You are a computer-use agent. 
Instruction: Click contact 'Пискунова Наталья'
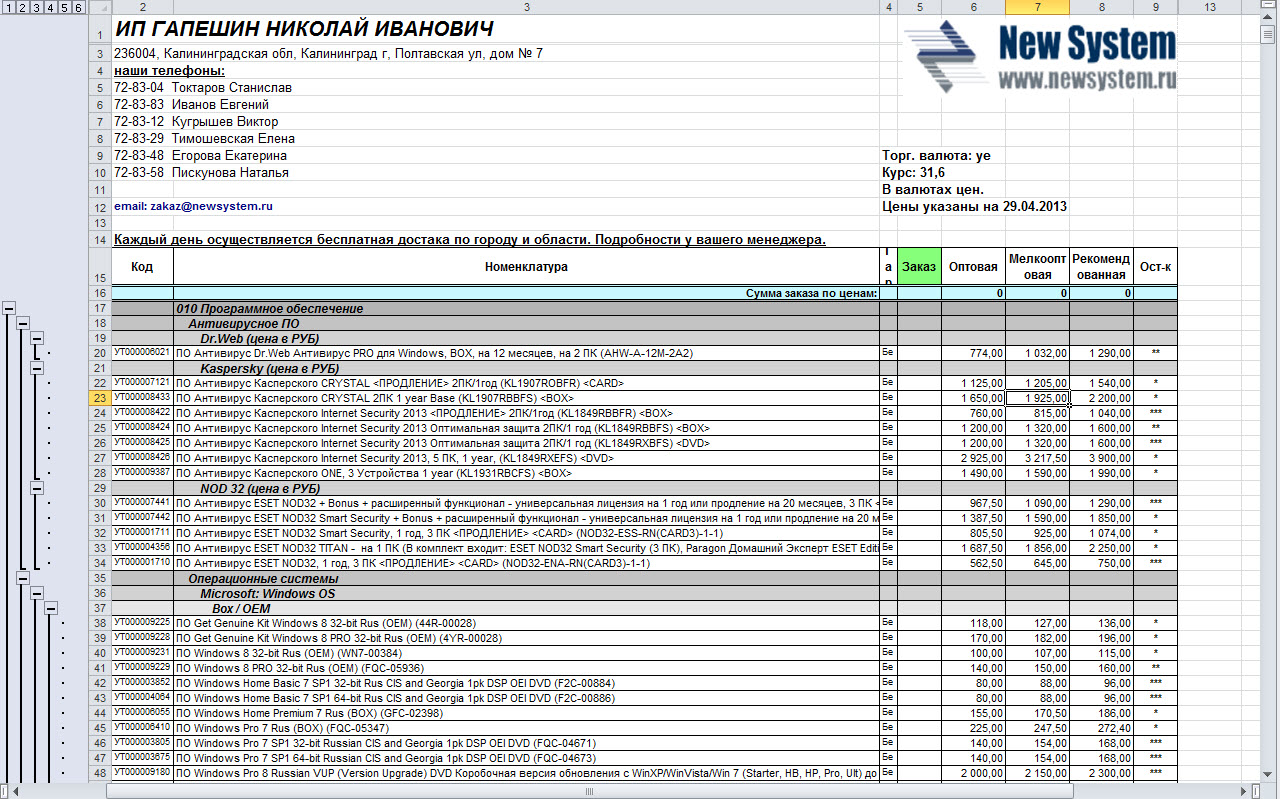tap(230, 173)
